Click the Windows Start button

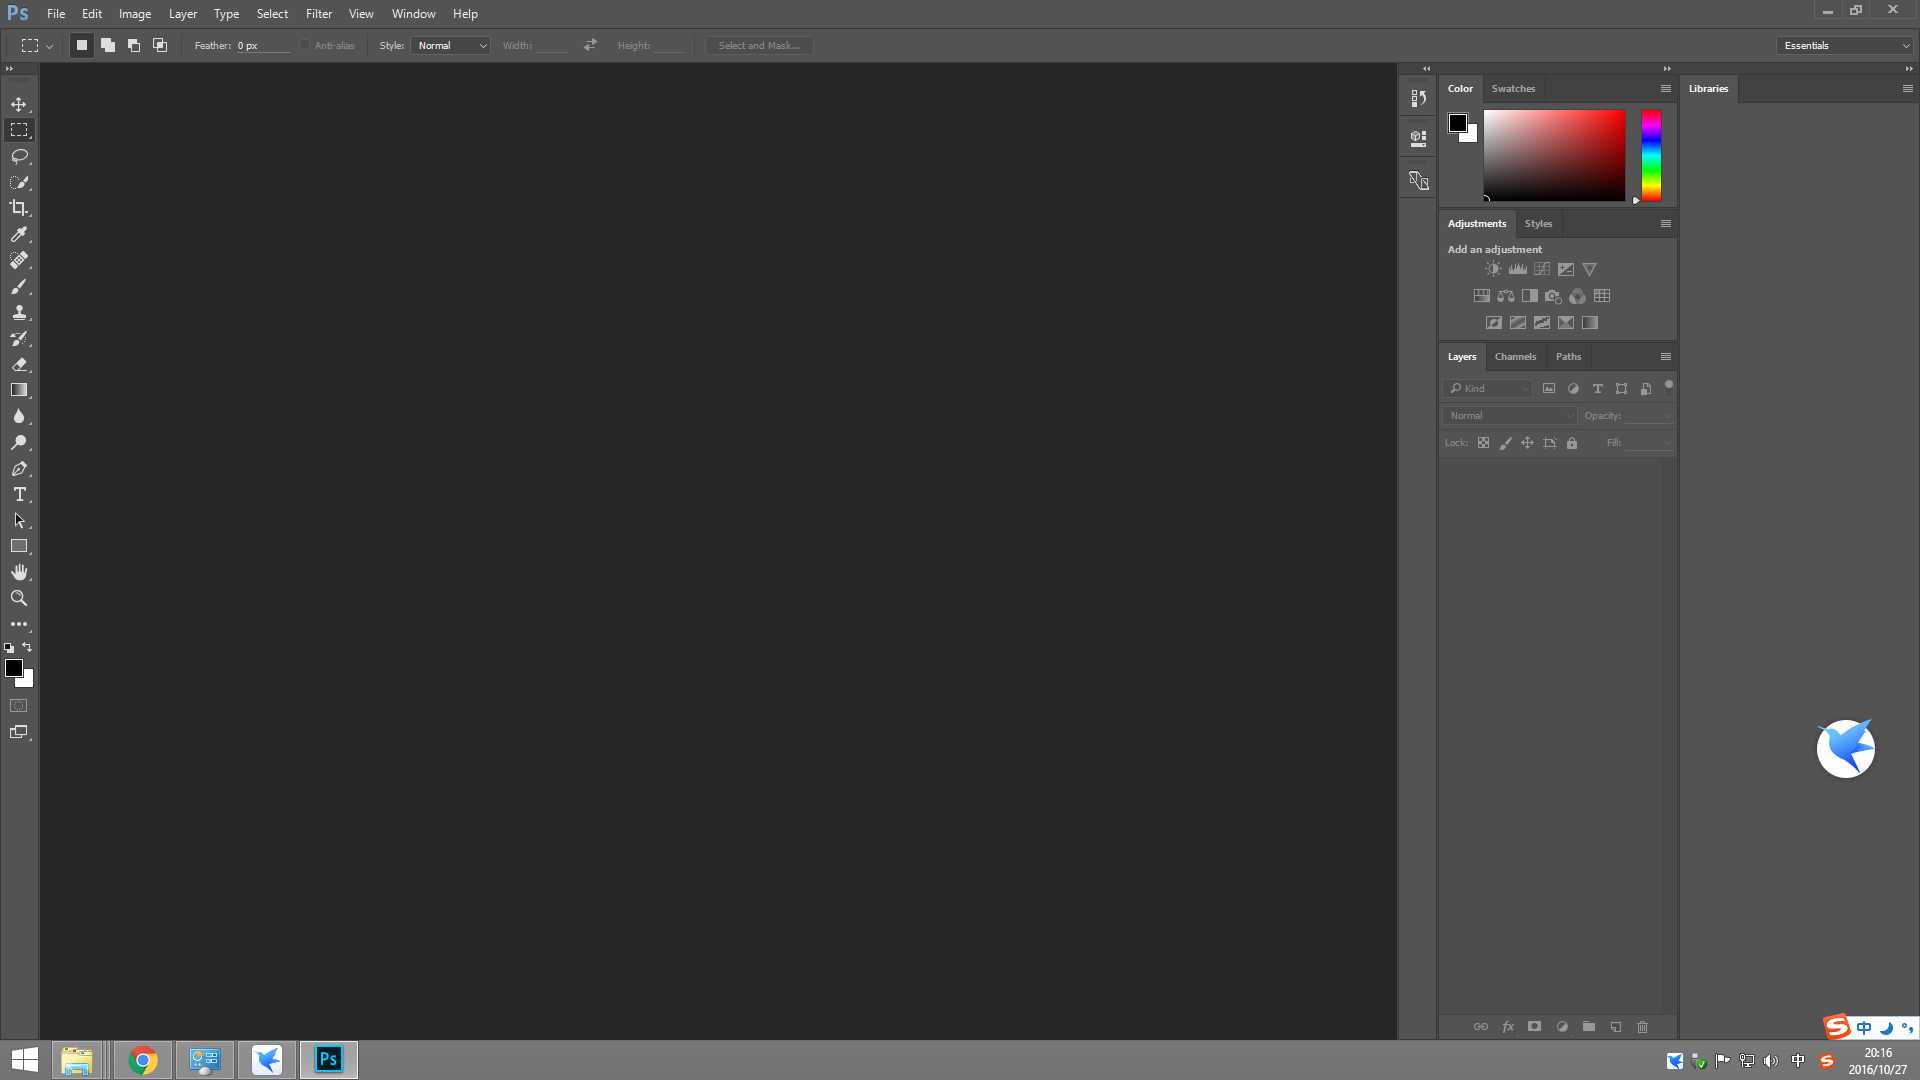click(x=24, y=1060)
